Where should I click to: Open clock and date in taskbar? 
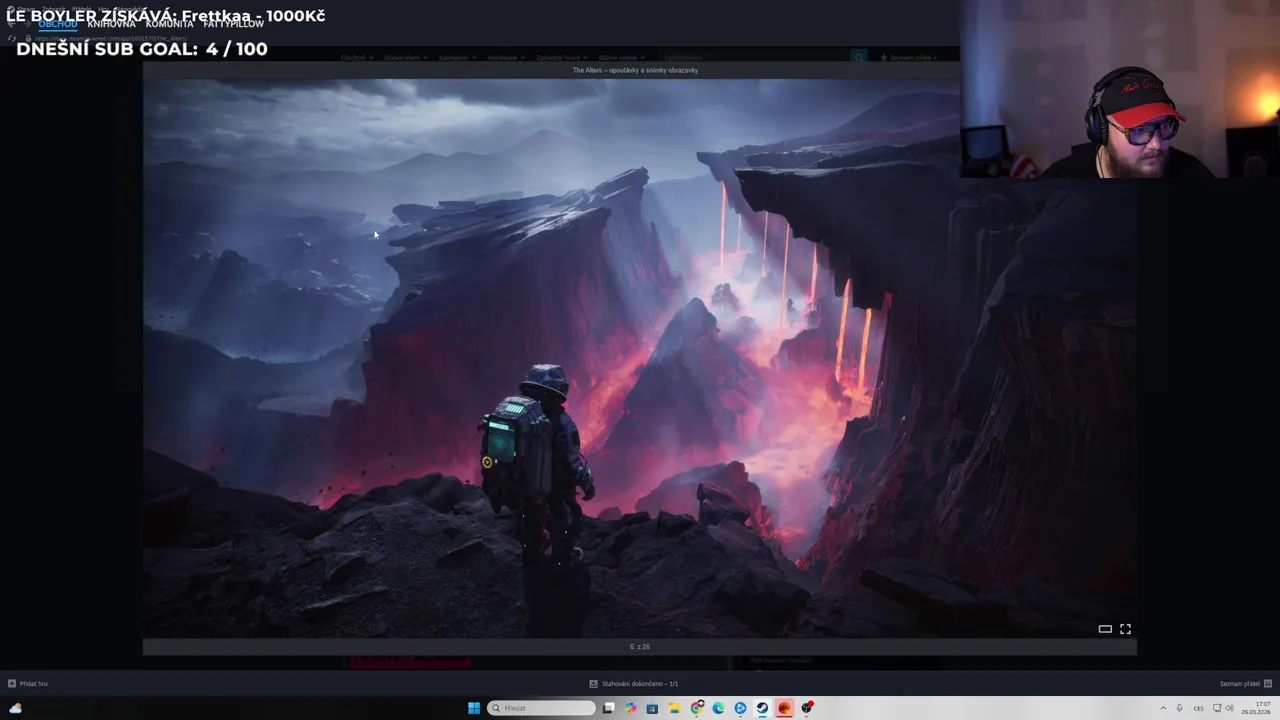click(x=1255, y=708)
